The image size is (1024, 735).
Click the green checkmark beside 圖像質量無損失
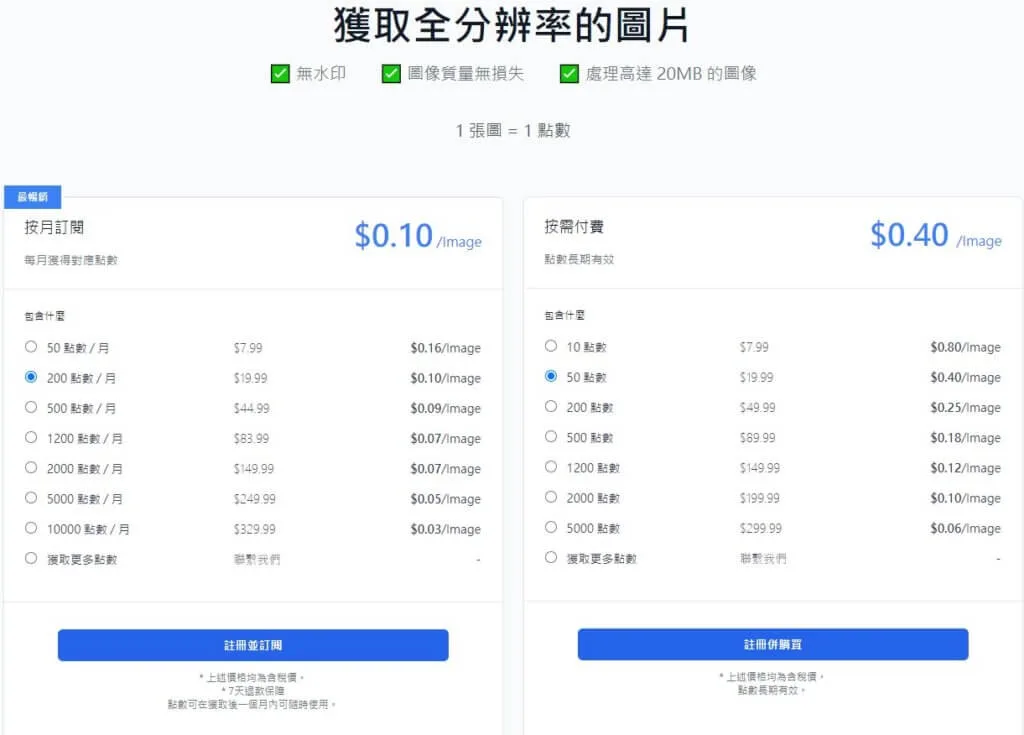click(391, 74)
